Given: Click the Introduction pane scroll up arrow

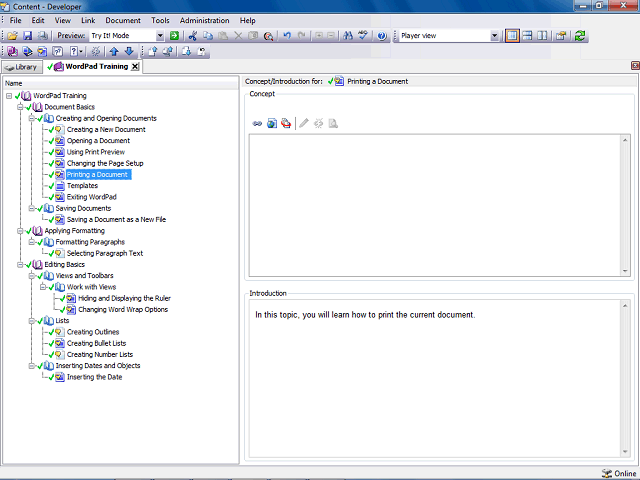Looking at the screenshot, I should pos(625,306).
